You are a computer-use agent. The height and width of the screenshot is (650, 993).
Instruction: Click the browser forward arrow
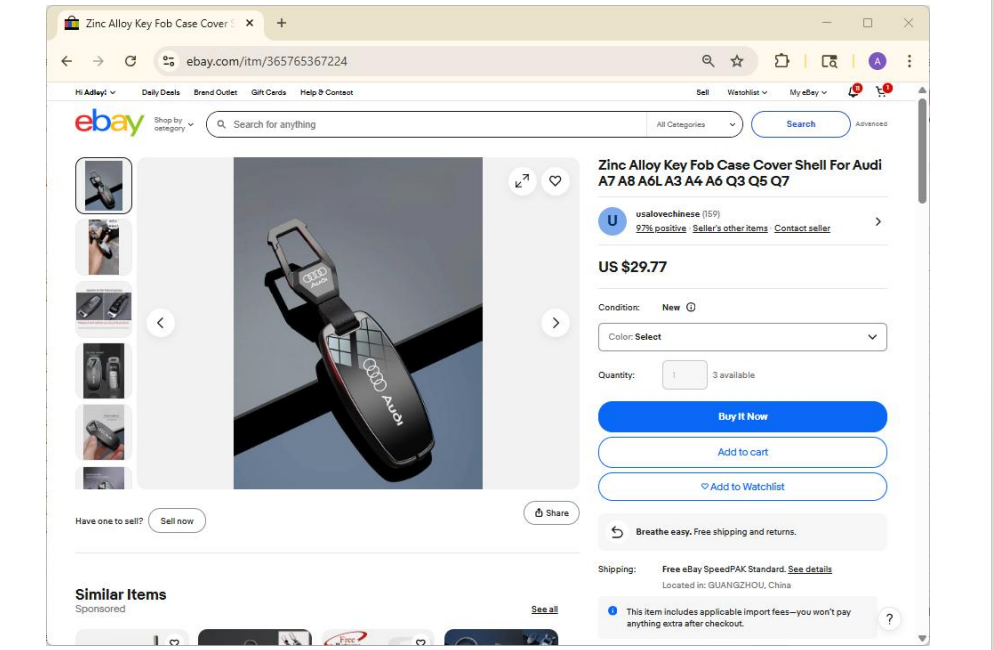coord(98,61)
